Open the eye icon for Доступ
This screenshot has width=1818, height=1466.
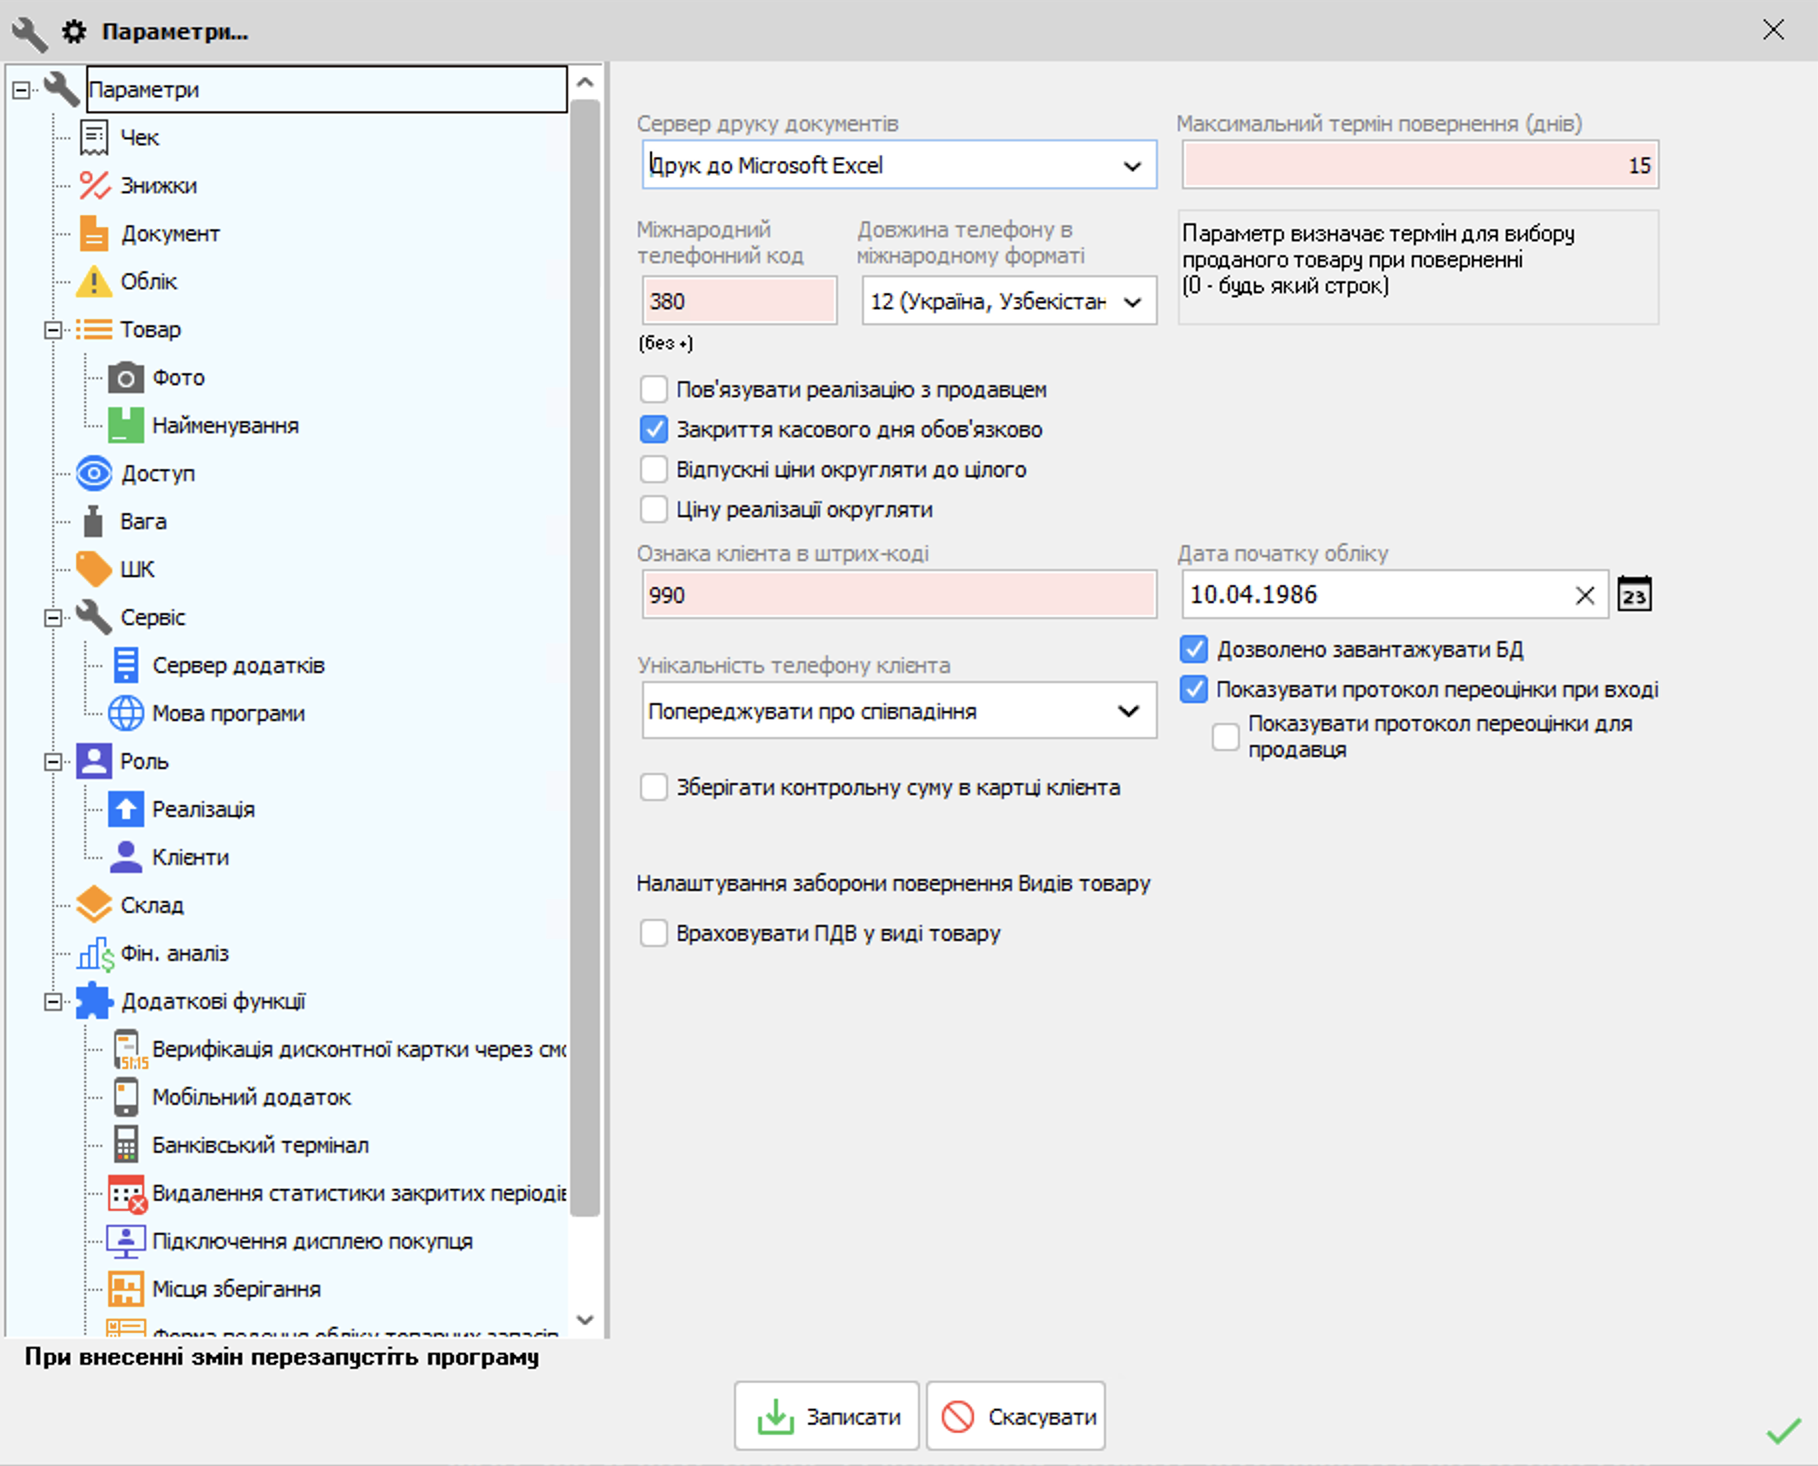click(94, 474)
